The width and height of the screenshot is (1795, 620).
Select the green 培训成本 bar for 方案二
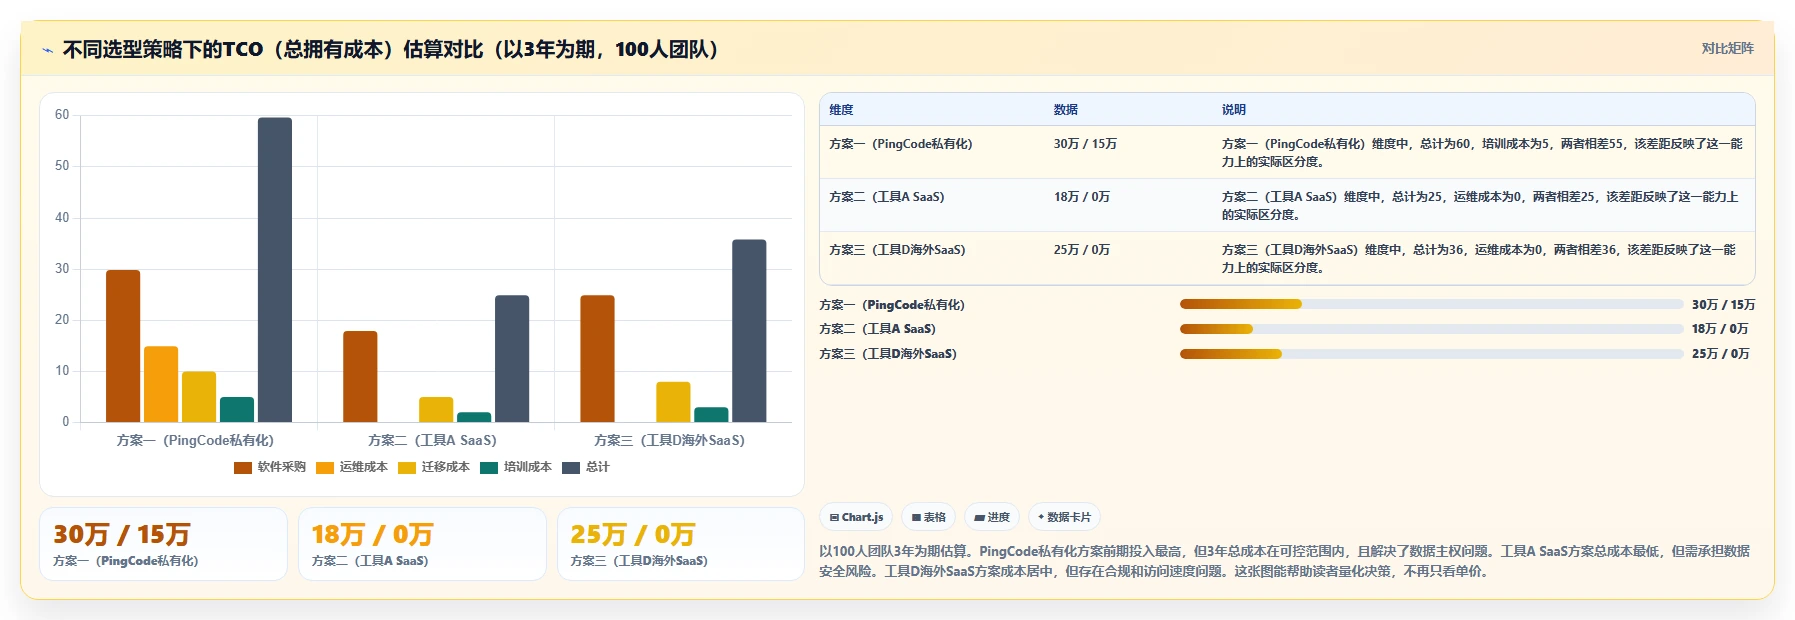click(474, 417)
